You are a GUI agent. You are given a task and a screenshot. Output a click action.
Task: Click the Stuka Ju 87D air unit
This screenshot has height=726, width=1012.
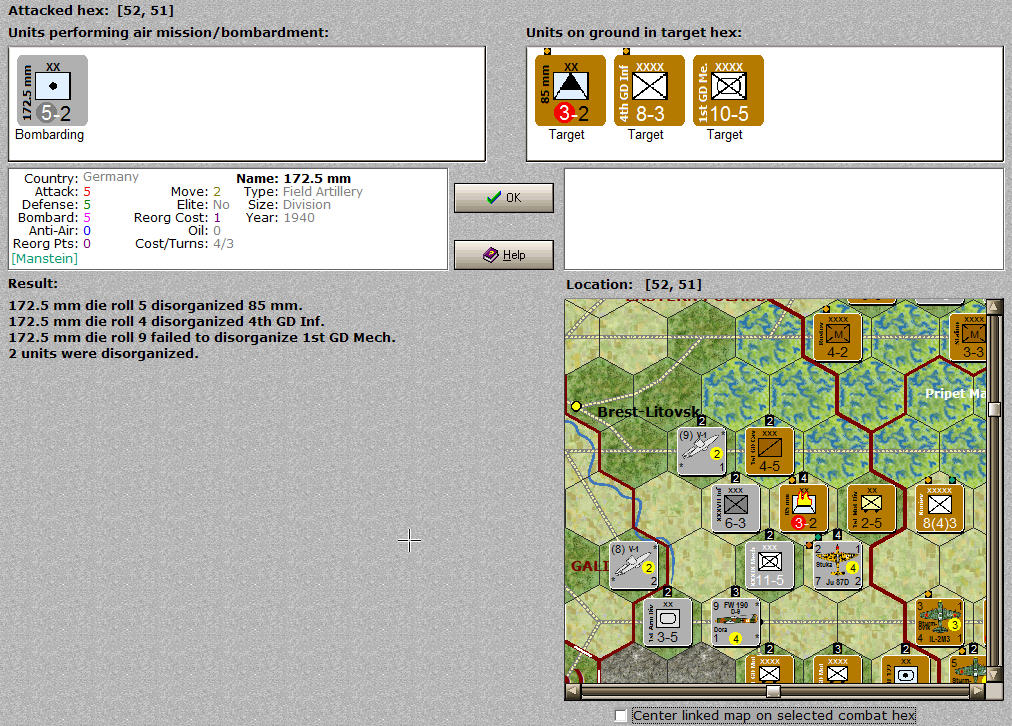click(837, 565)
